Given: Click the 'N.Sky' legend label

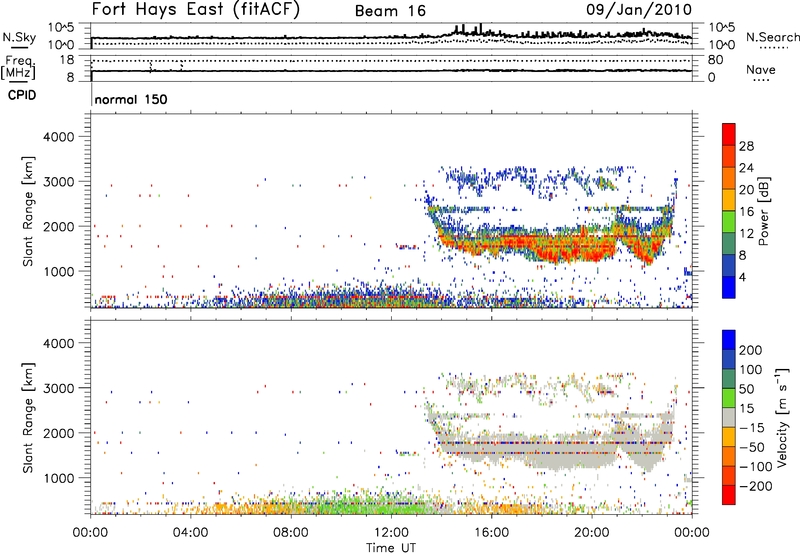Looking at the screenshot, I should [19, 37].
